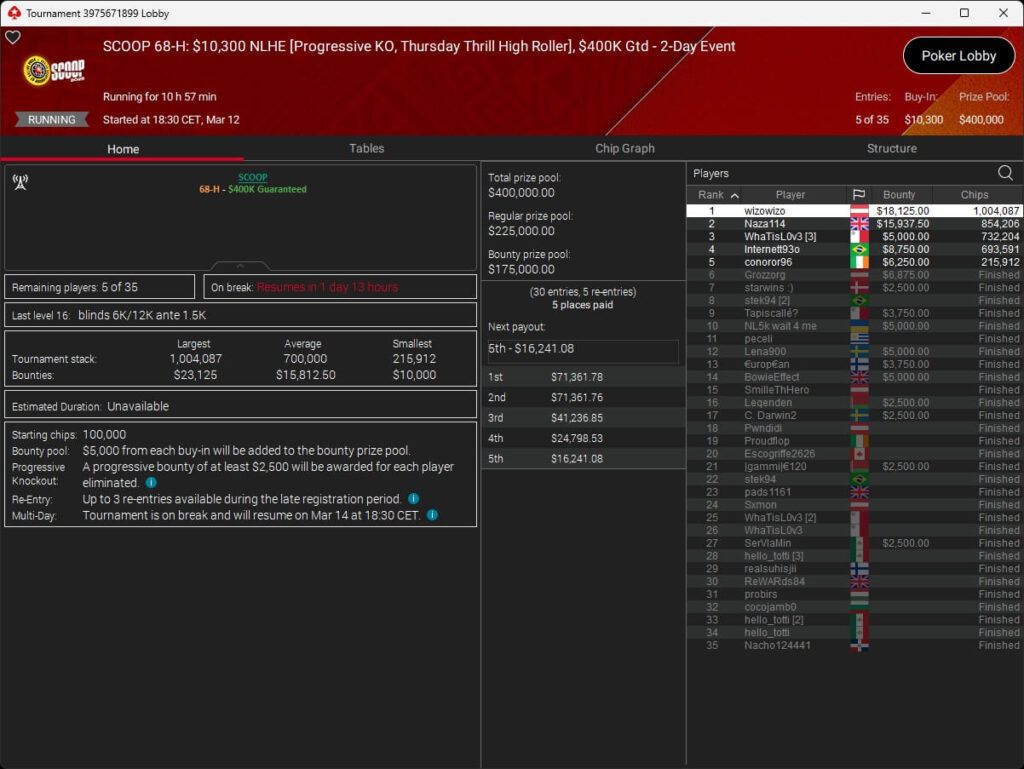The image size is (1024, 769).
Task: Go to the Structure tab
Action: pos(891,148)
